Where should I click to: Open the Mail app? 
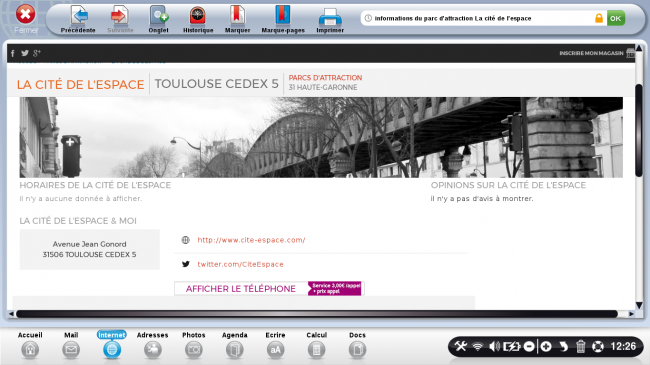pos(71,345)
